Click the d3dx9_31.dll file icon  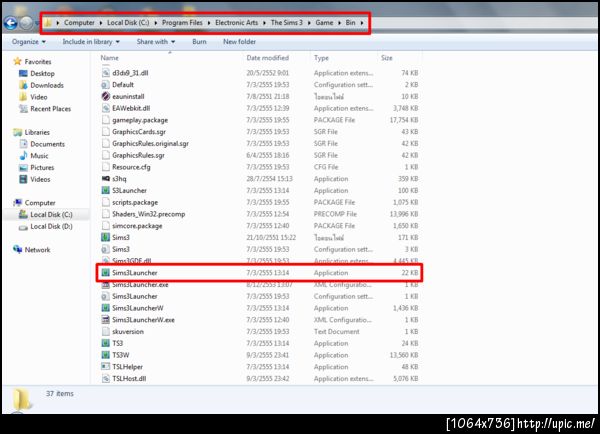click(106, 73)
